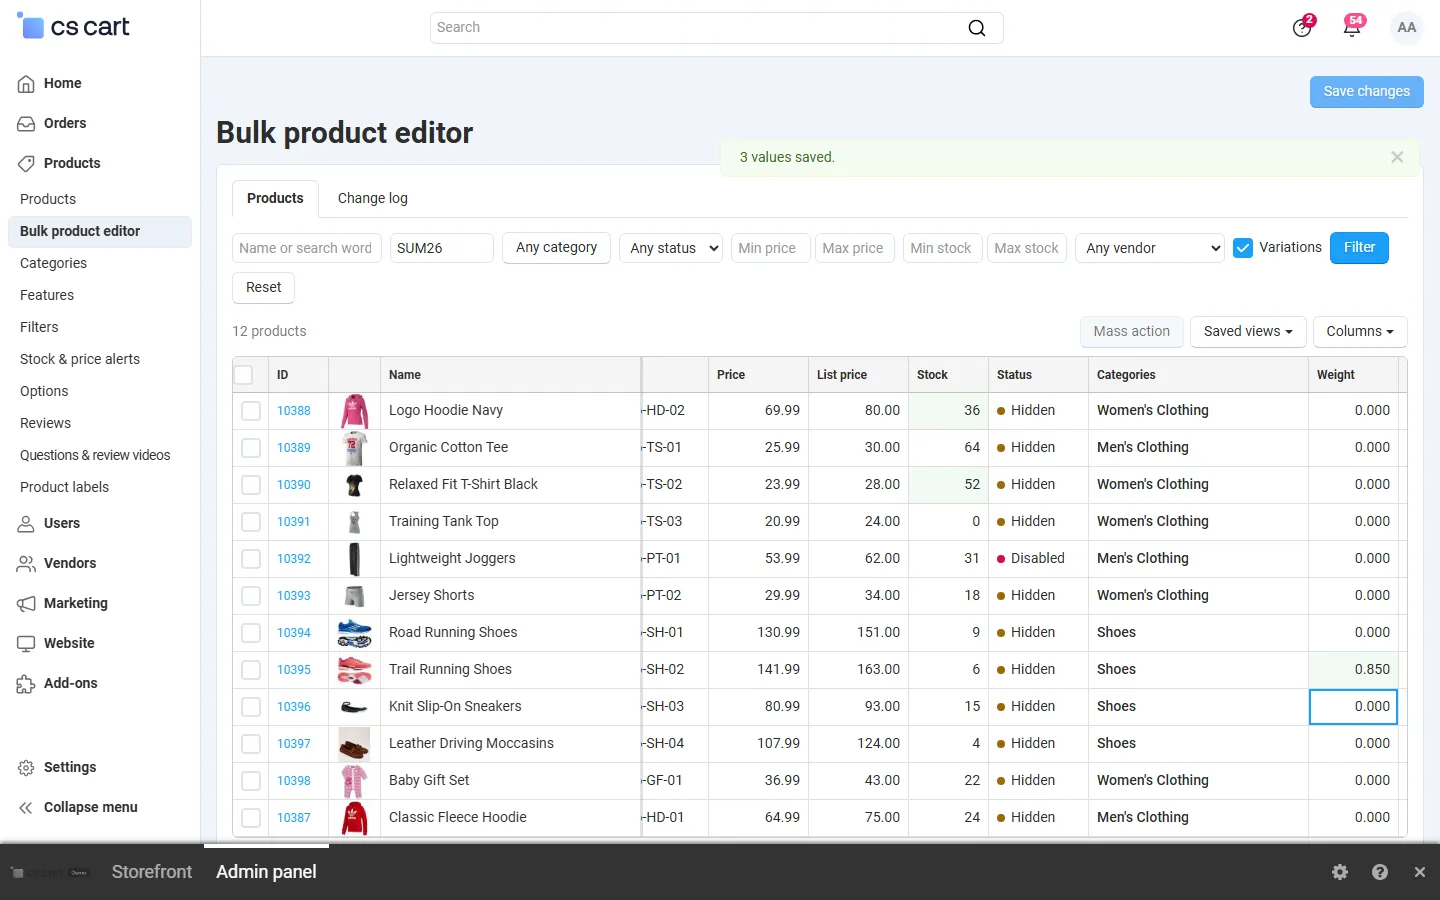Toggle the Variations checkbox

[x=1243, y=248]
